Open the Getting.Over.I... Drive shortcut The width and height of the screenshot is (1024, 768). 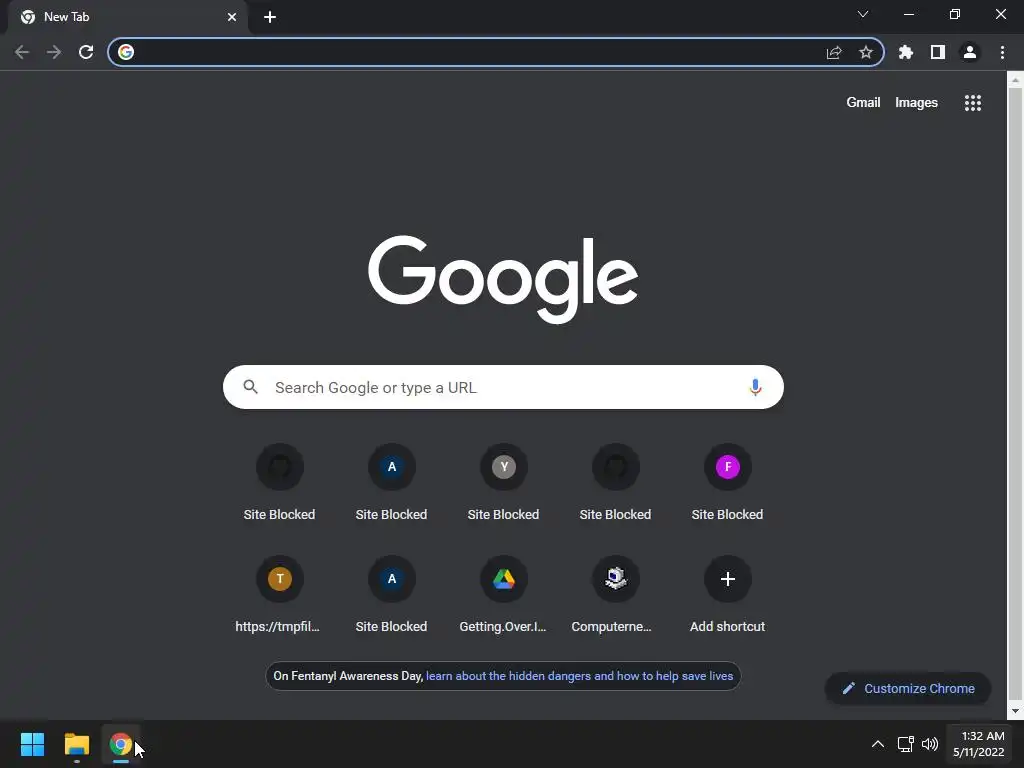504,595
